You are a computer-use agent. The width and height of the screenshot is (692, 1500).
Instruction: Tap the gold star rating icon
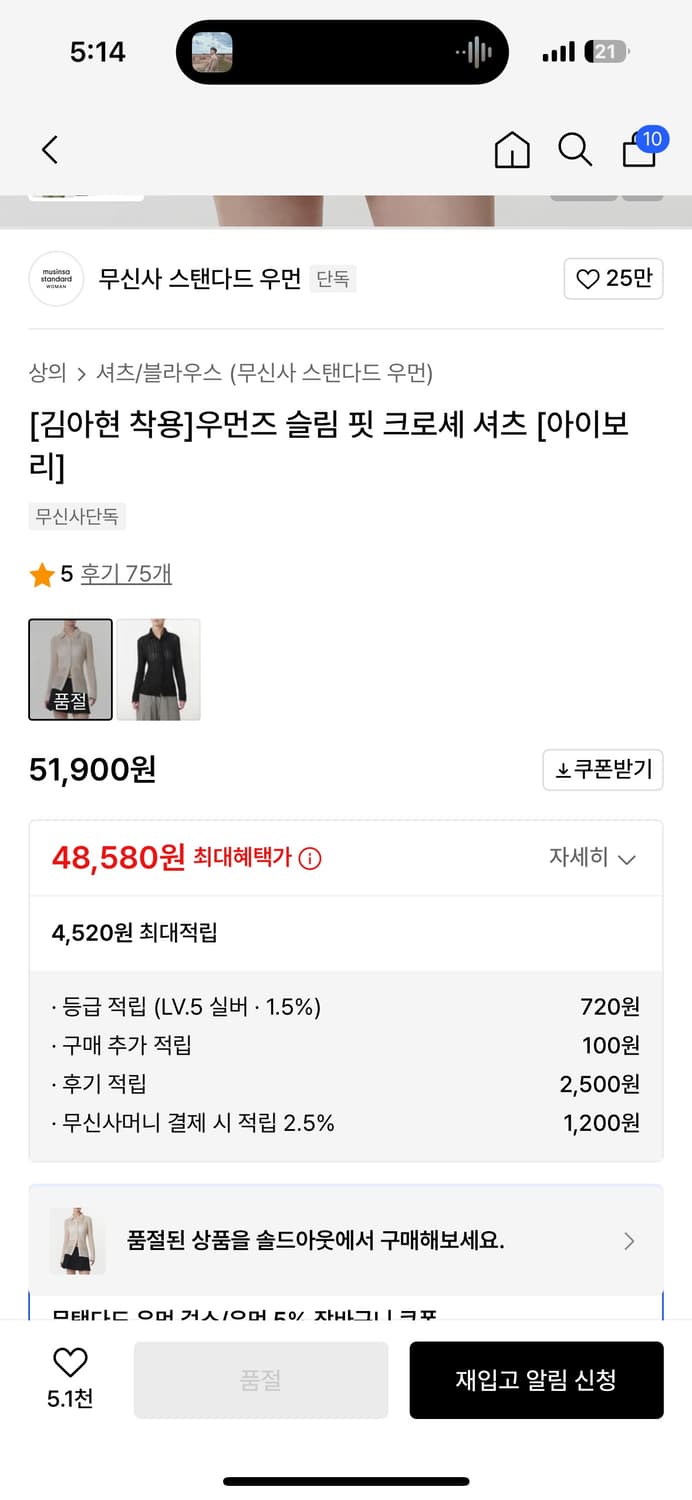(x=42, y=575)
